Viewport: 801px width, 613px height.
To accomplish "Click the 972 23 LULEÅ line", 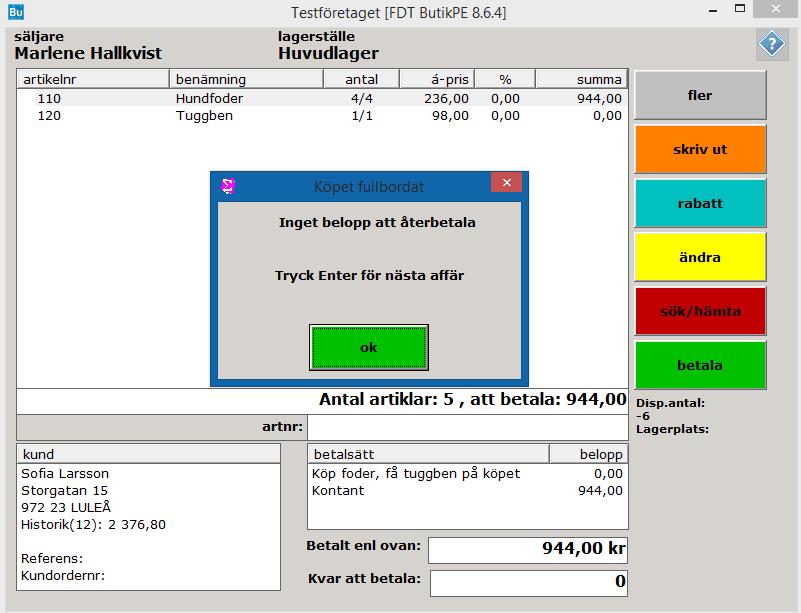I will click(x=66, y=508).
